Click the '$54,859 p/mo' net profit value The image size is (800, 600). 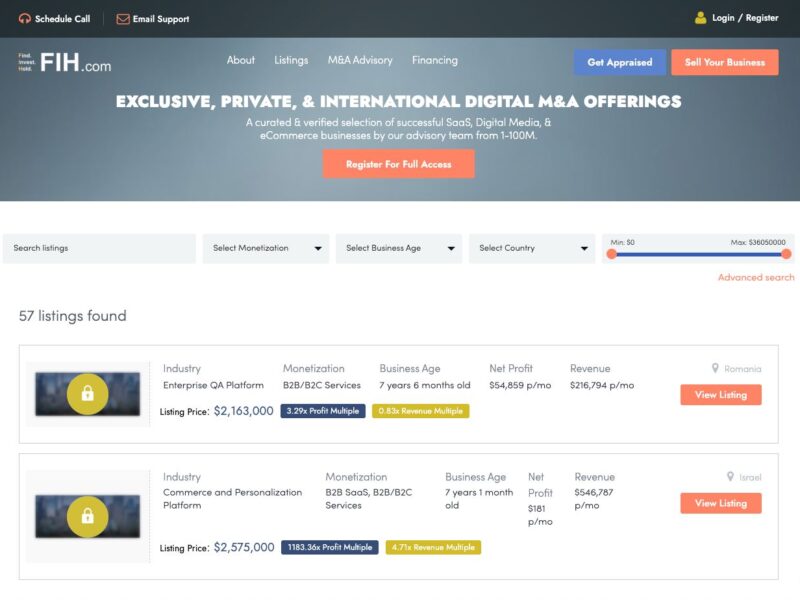point(520,385)
